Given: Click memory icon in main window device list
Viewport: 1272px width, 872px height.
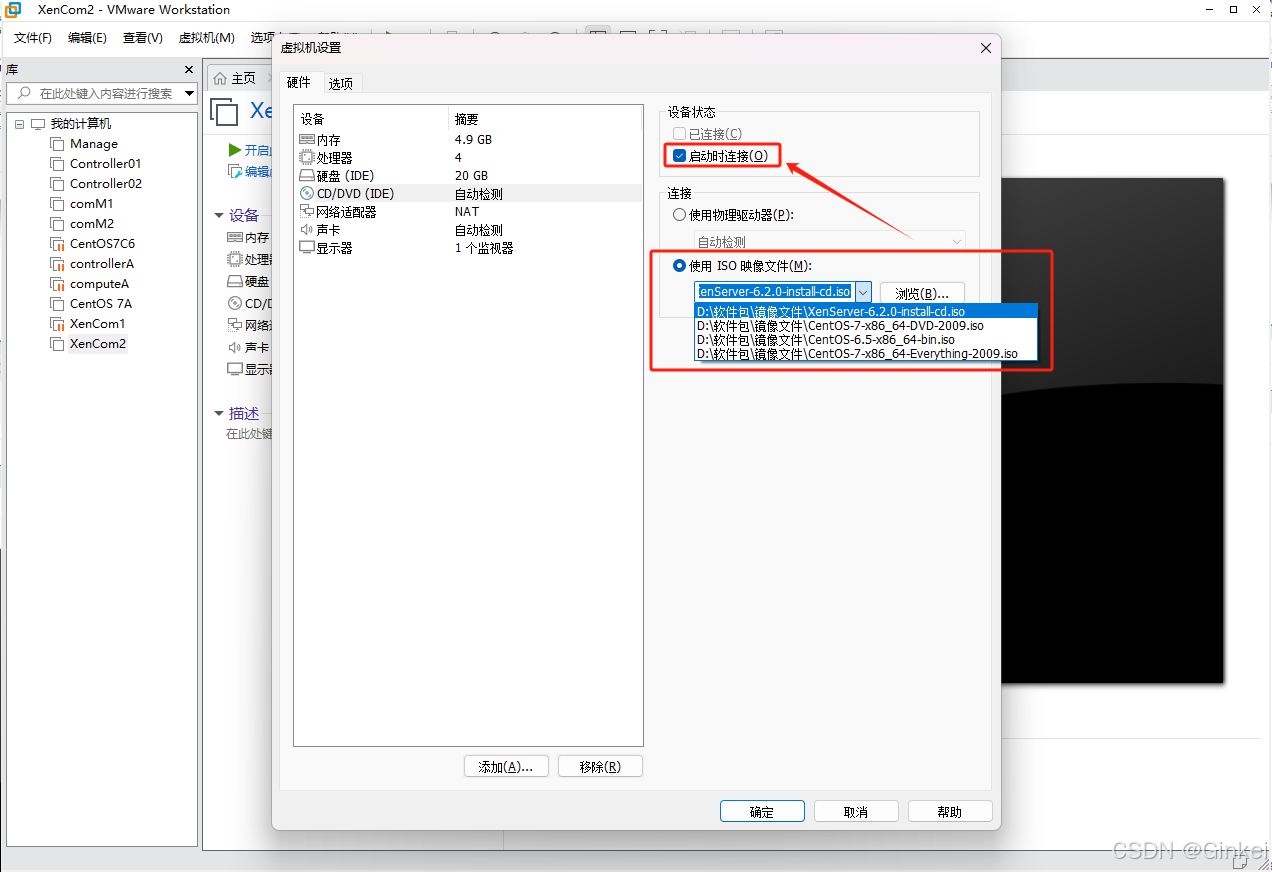Looking at the screenshot, I should pos(235,238).
